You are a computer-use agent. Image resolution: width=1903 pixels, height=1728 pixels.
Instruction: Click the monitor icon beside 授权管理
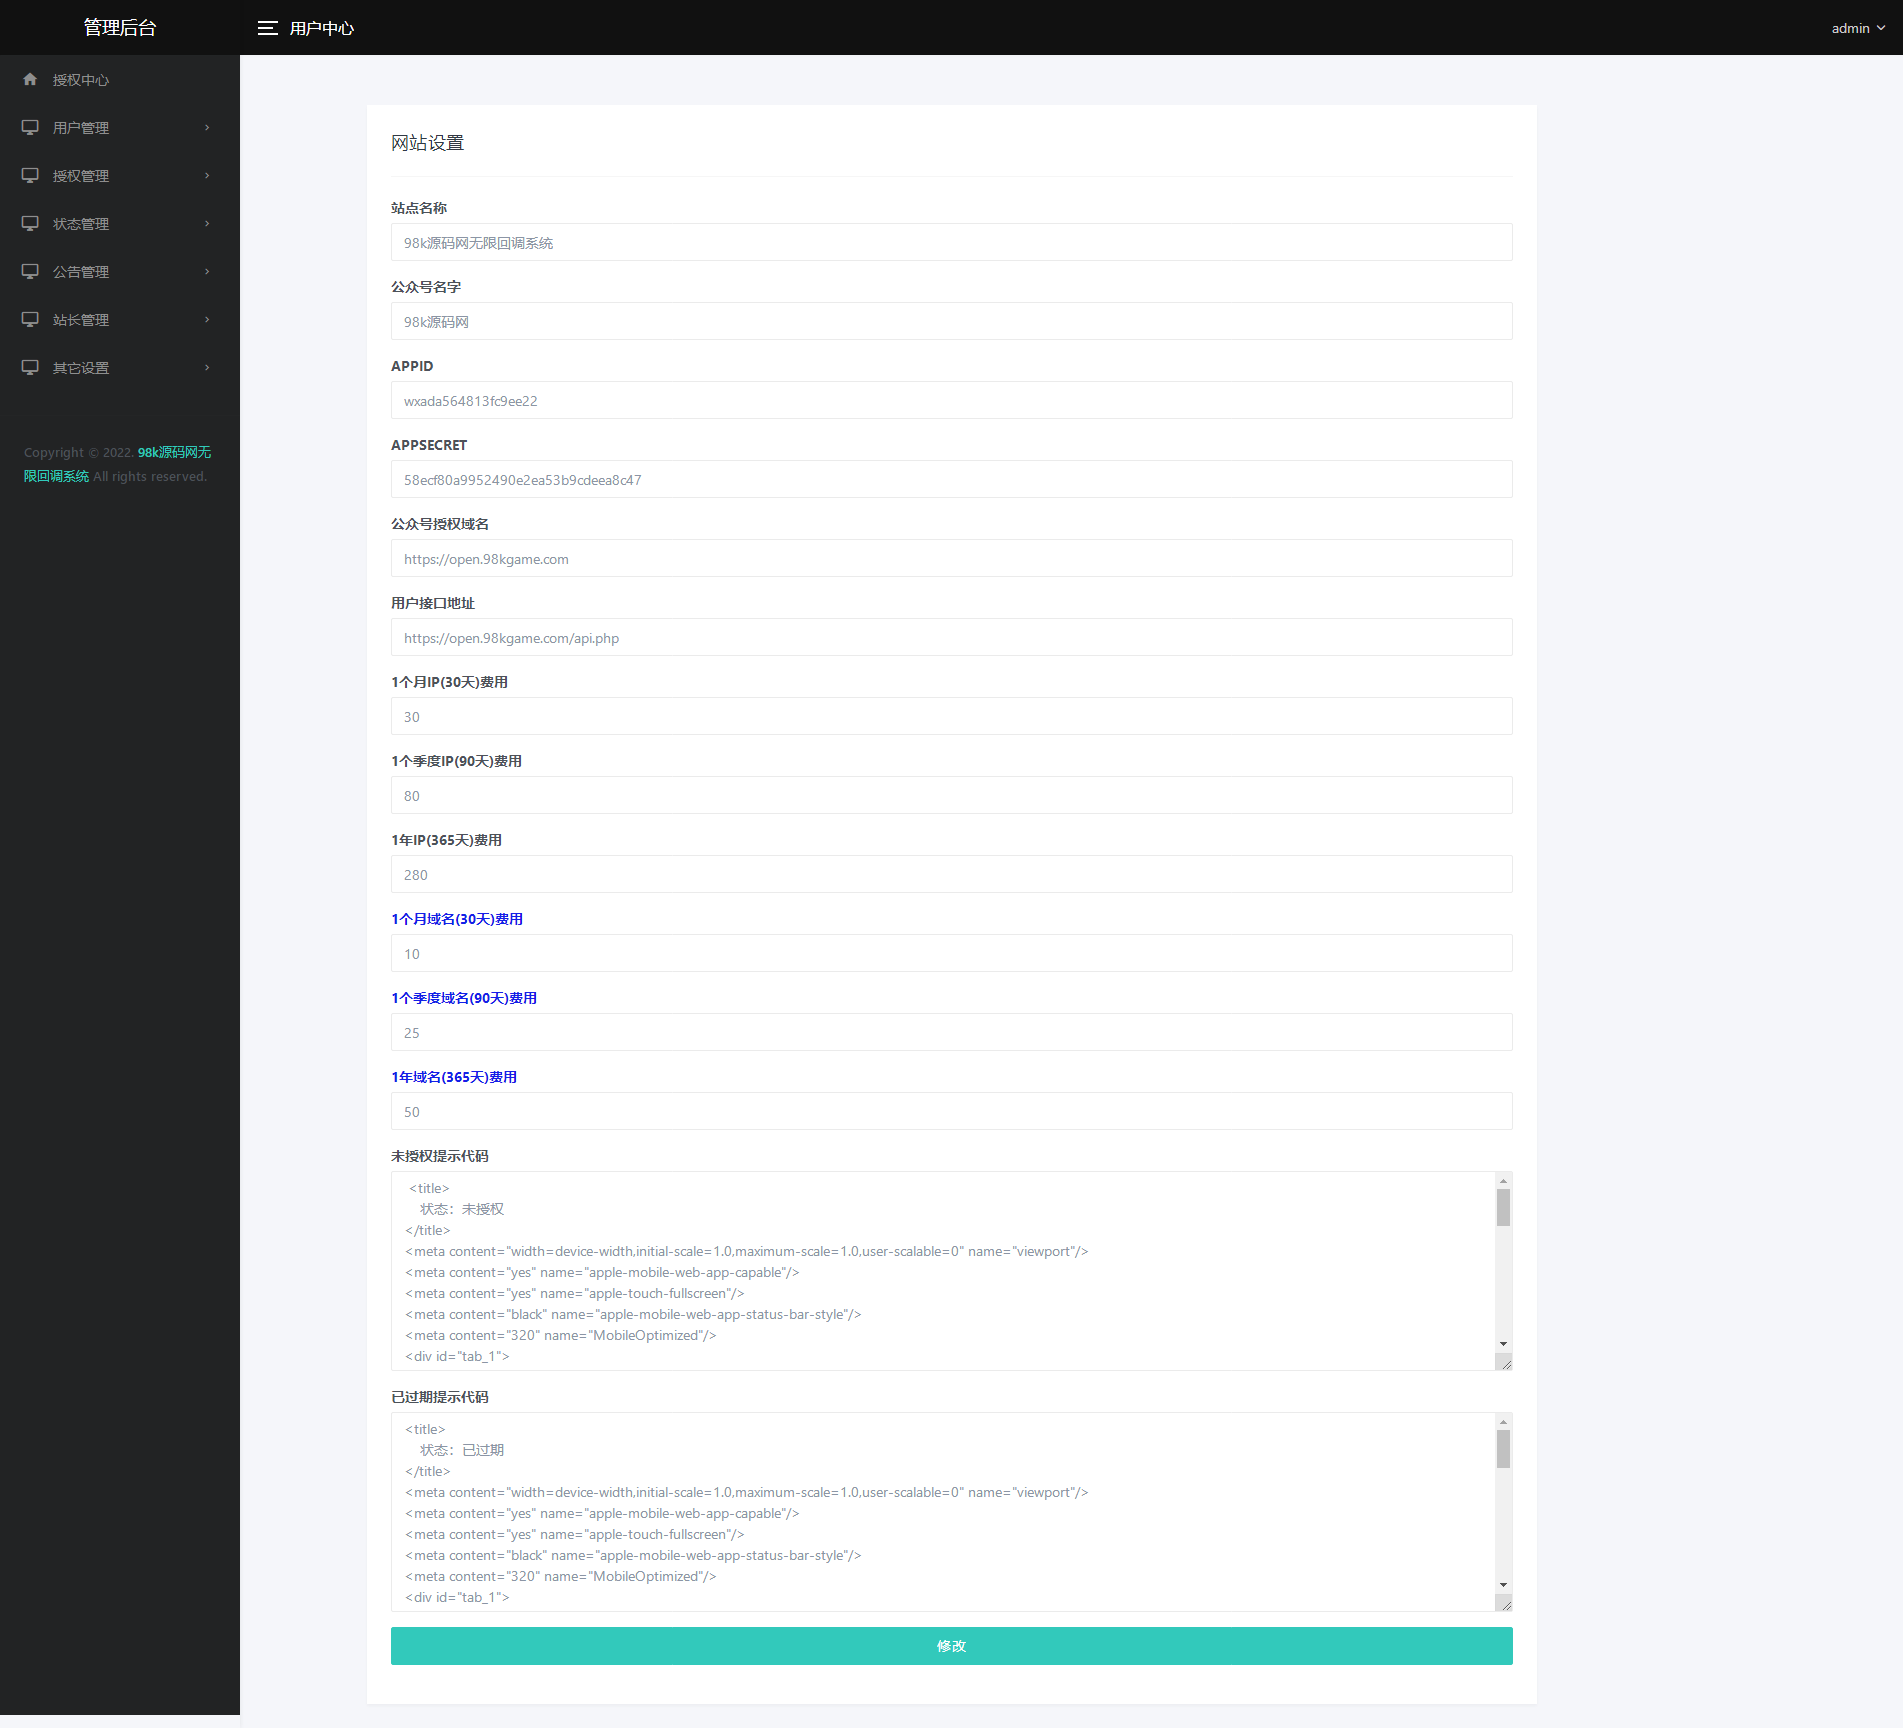(30, 175)
